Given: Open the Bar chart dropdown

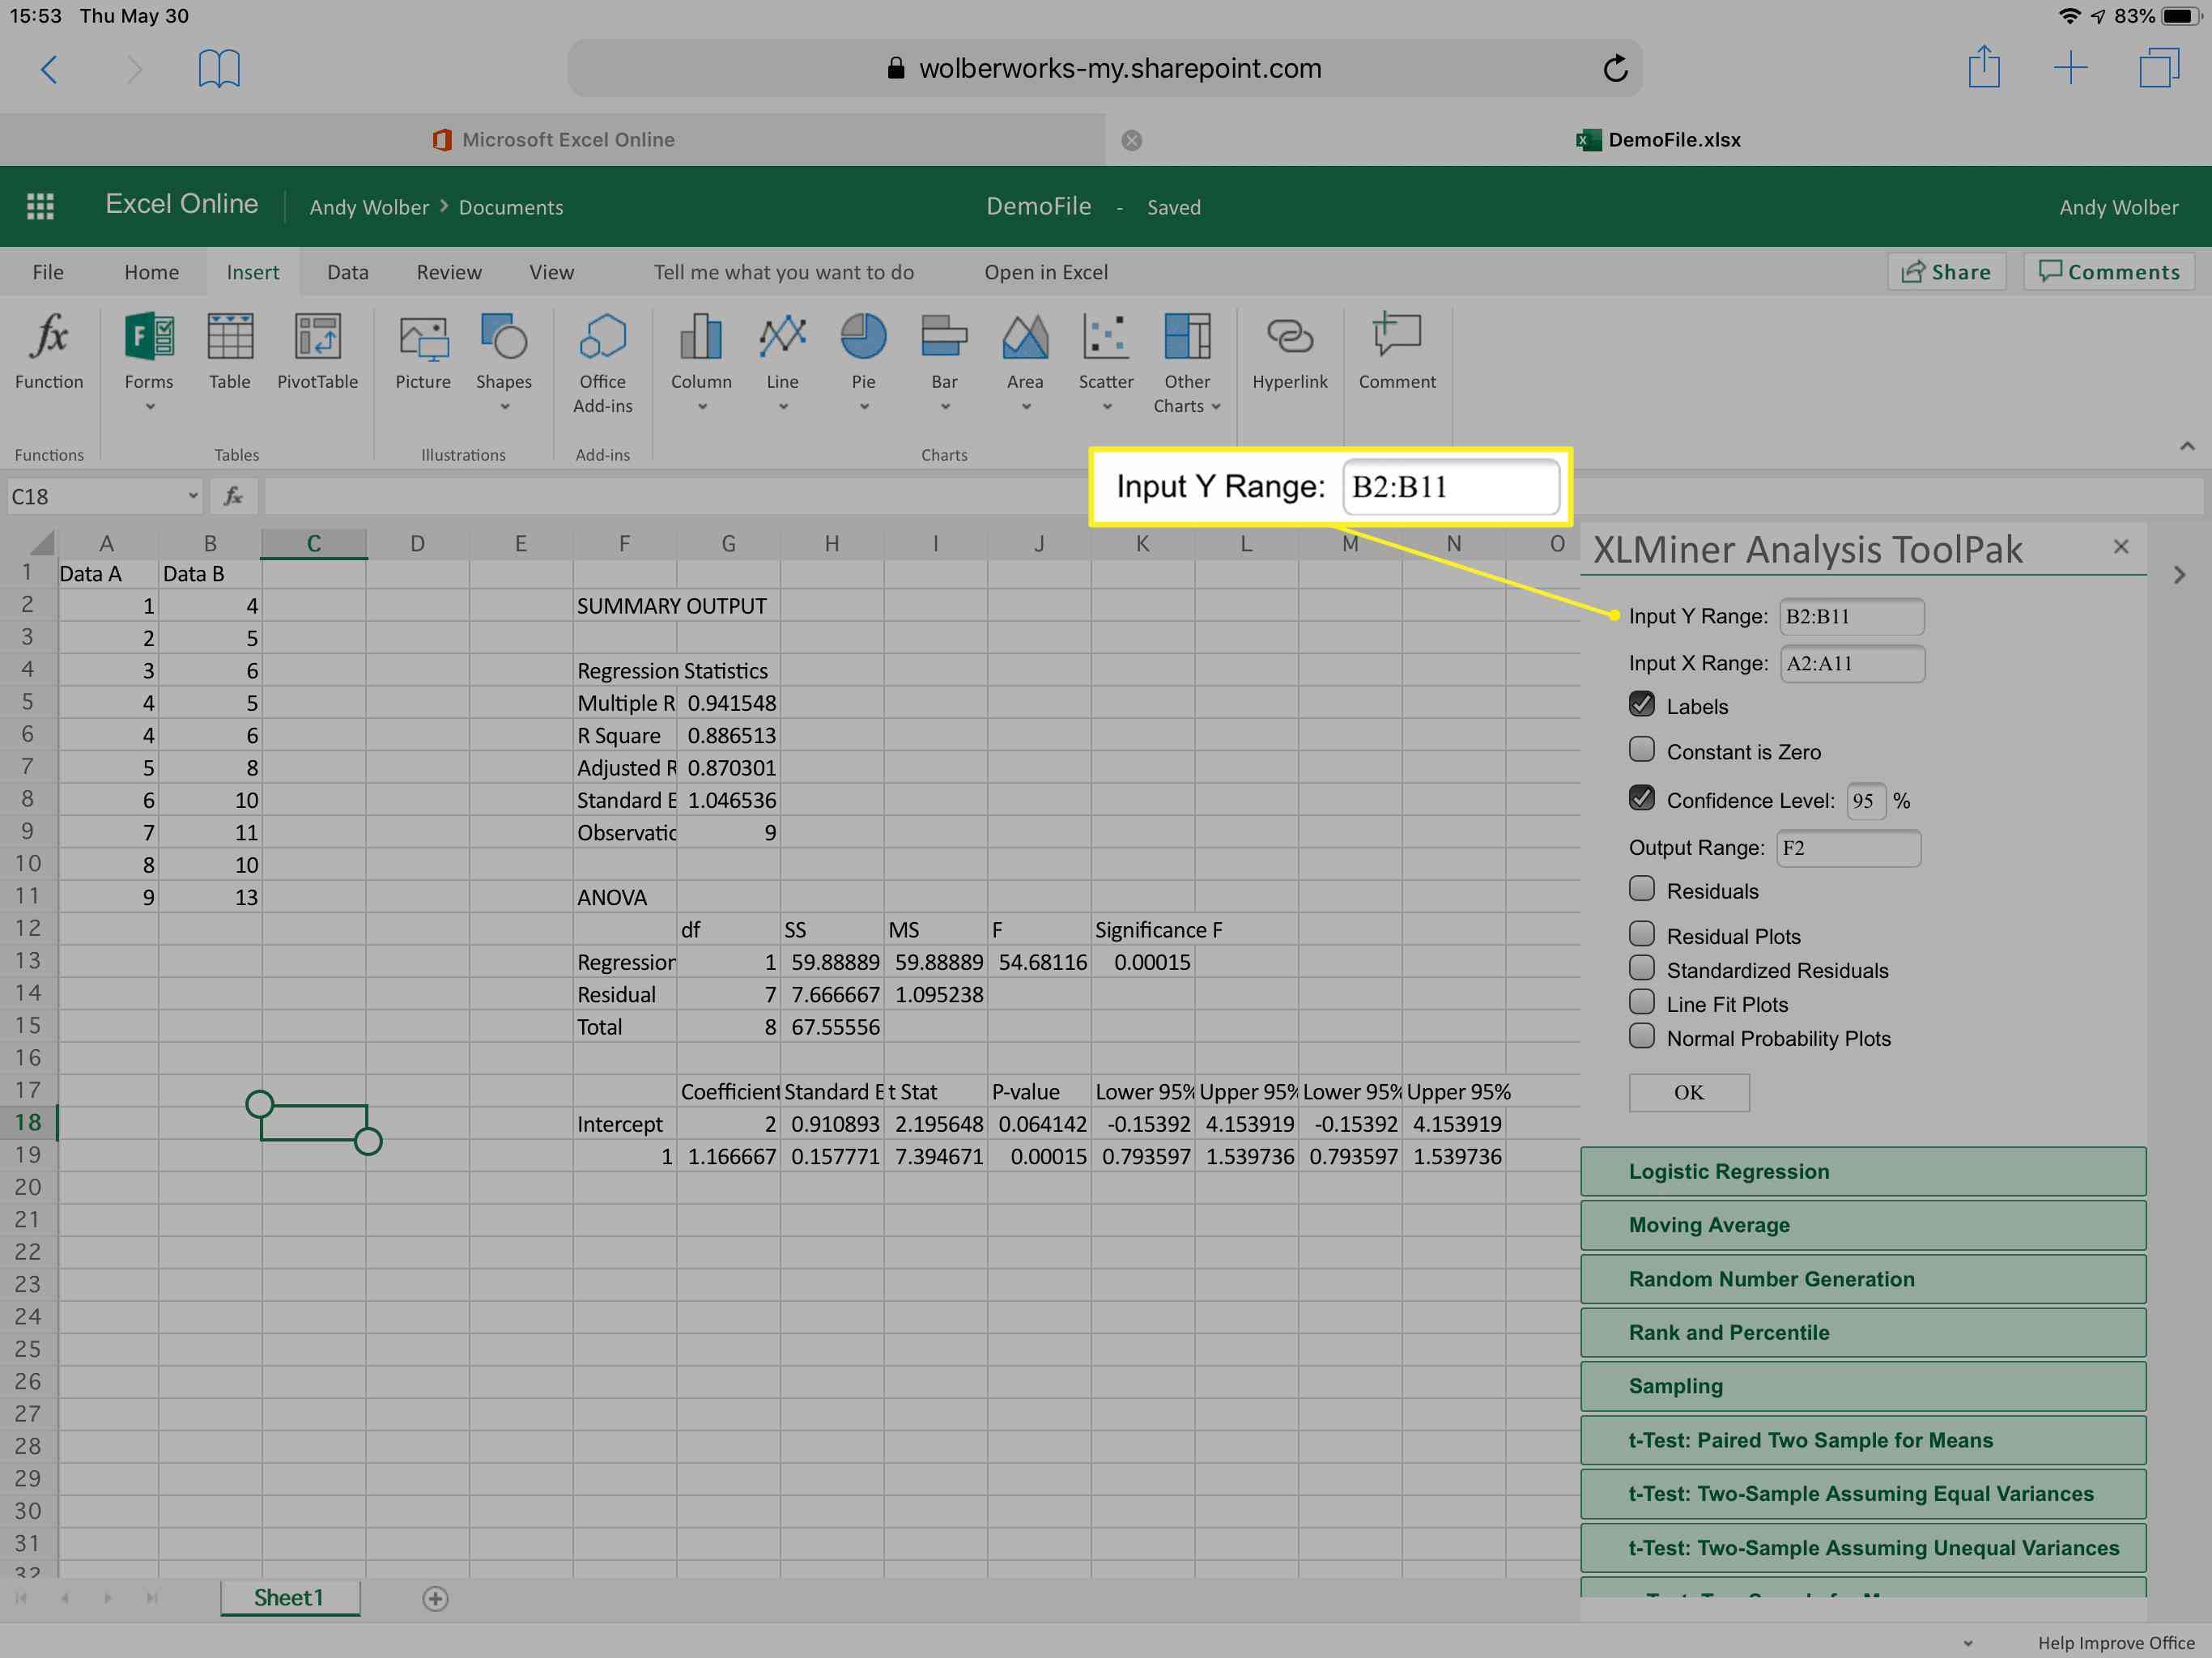Looking at the screenshot, I should (942, 407).
